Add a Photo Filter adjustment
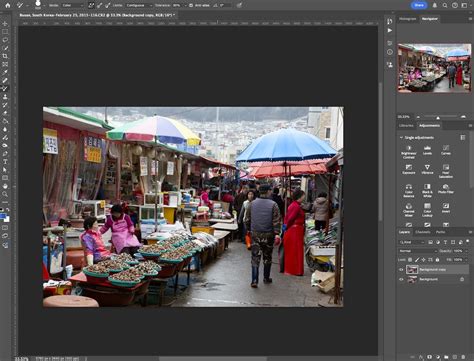 coord(446,189)
